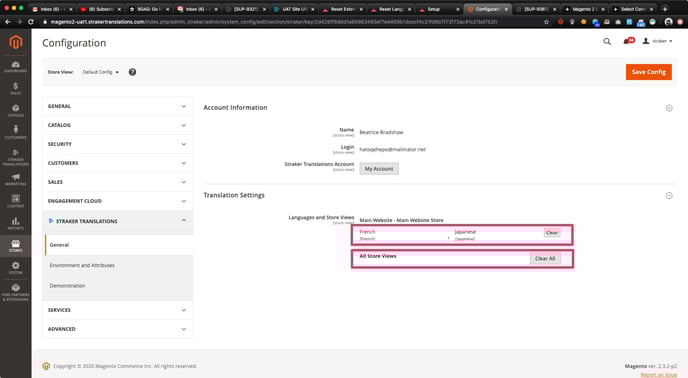Collapse the Translation Settings section

point(669,195)
